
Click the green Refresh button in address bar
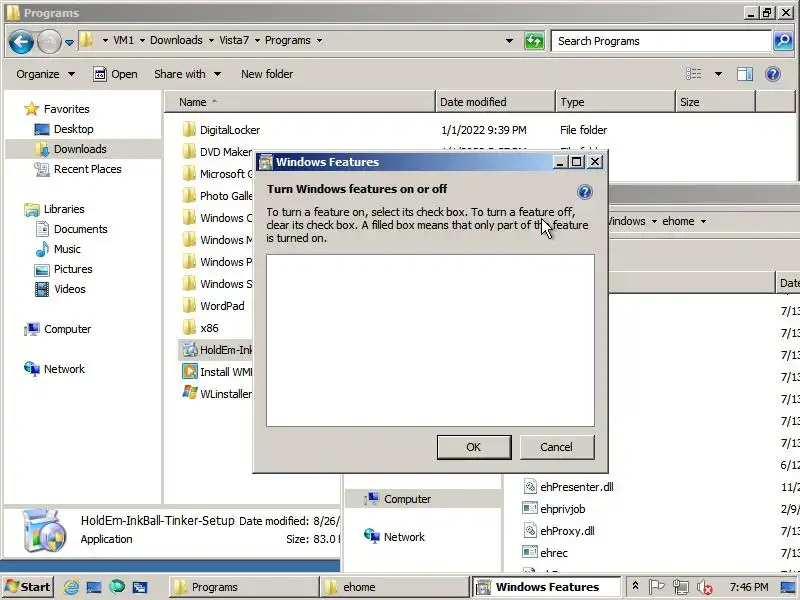[534, 41]
